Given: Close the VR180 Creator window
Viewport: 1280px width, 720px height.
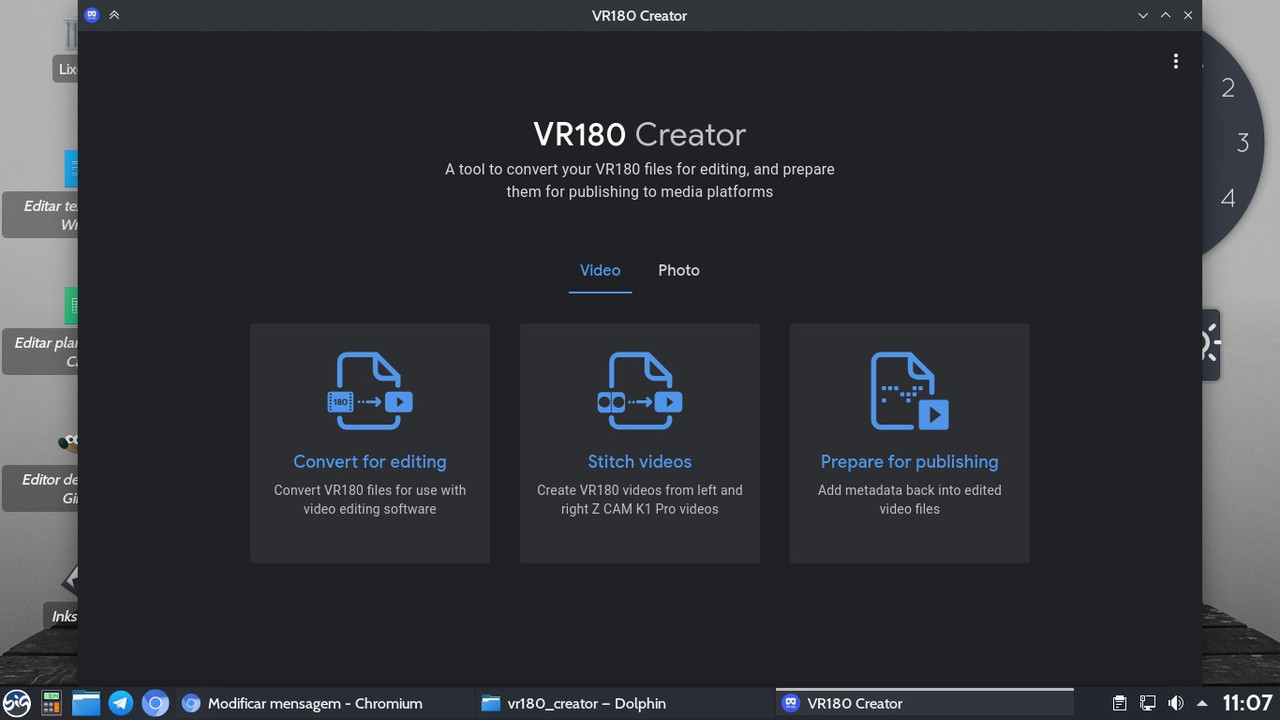Looking at the screenshot, I should click(x=1188, y=15).
